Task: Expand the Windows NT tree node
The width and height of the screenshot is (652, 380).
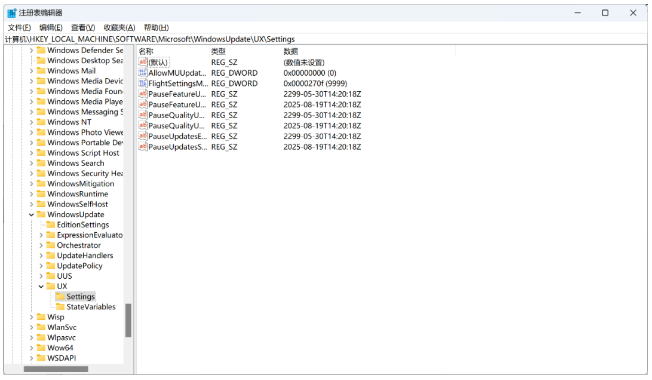Action: click(31, 122)
